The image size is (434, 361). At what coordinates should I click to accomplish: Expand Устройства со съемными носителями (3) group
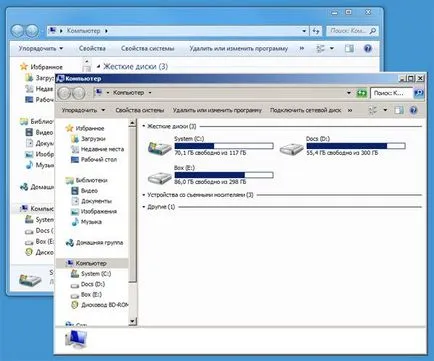(x=144, y=195)
